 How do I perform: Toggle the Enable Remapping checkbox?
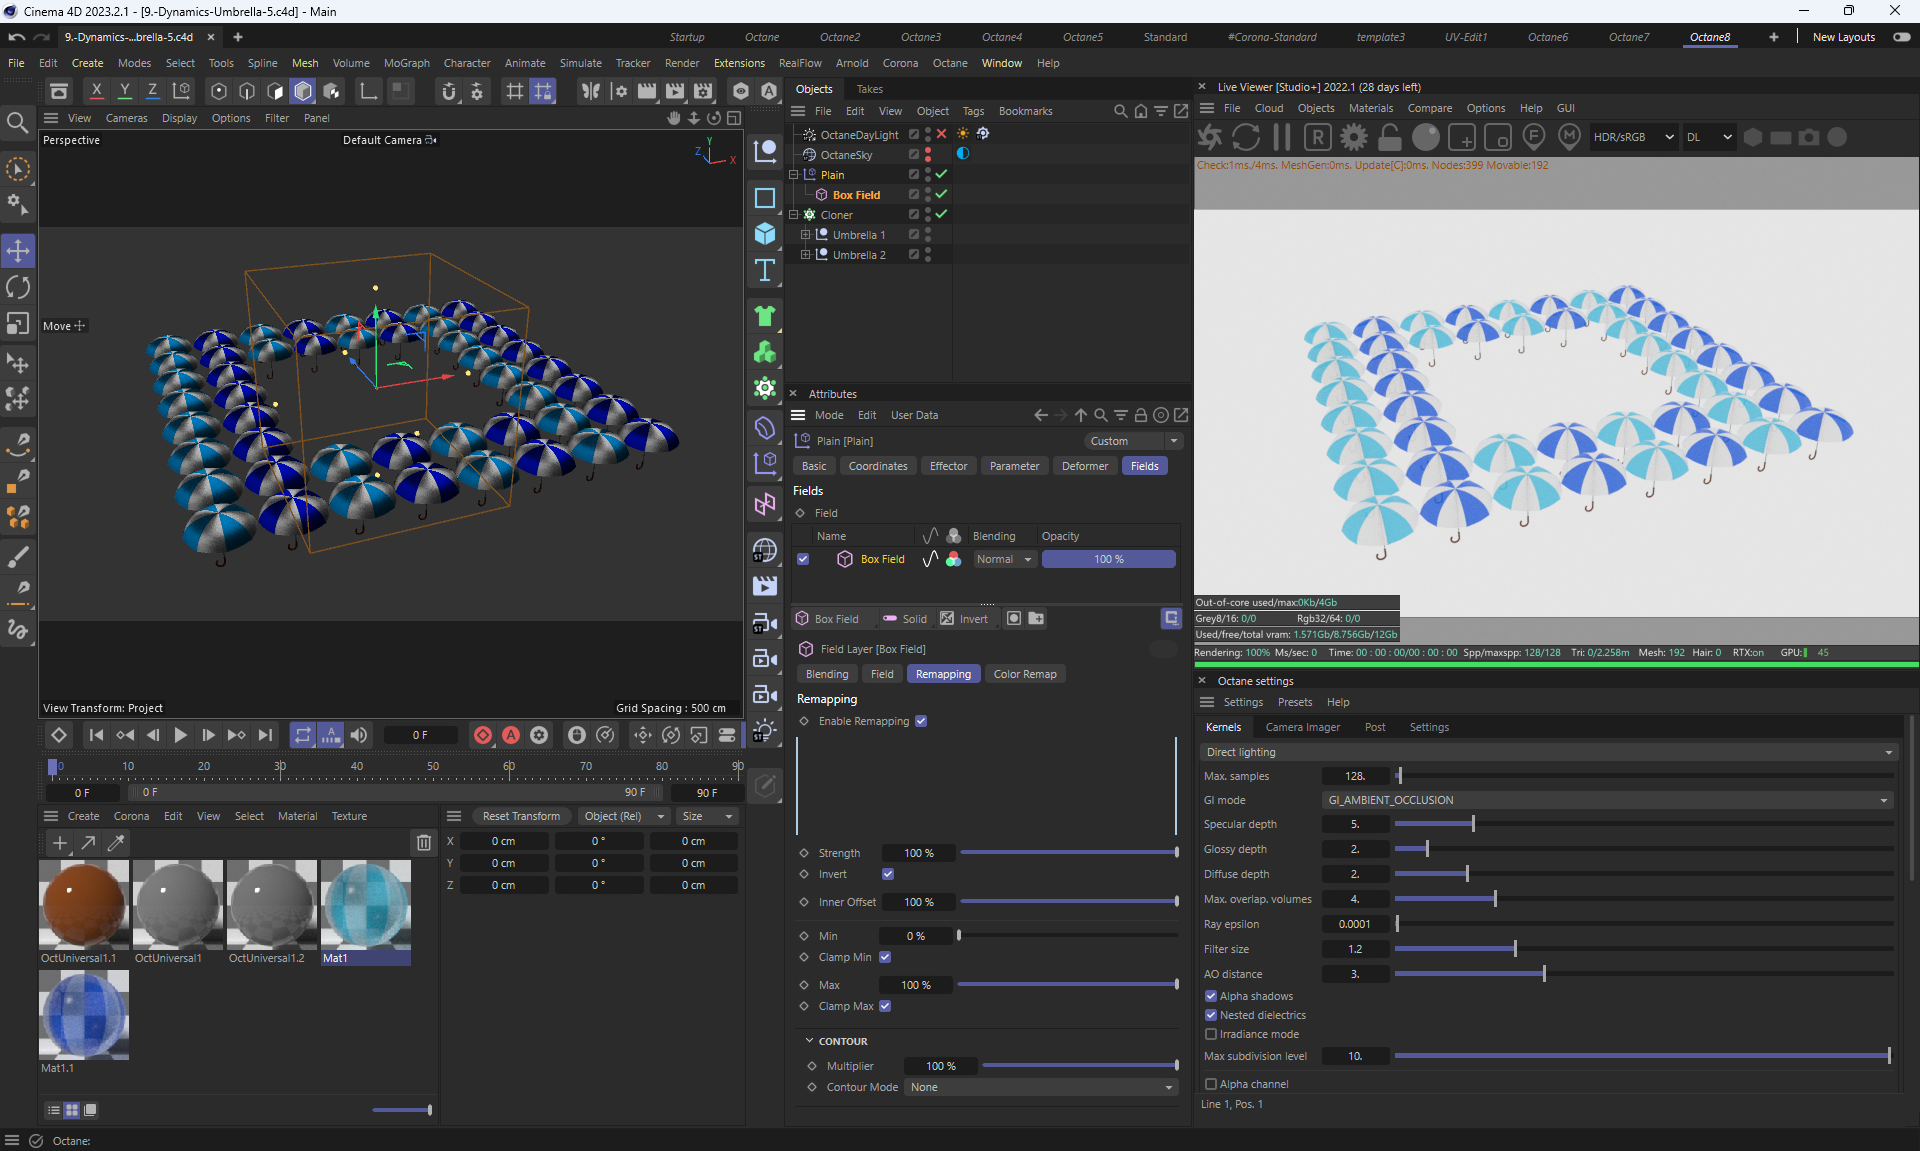[x=921, y=721]
